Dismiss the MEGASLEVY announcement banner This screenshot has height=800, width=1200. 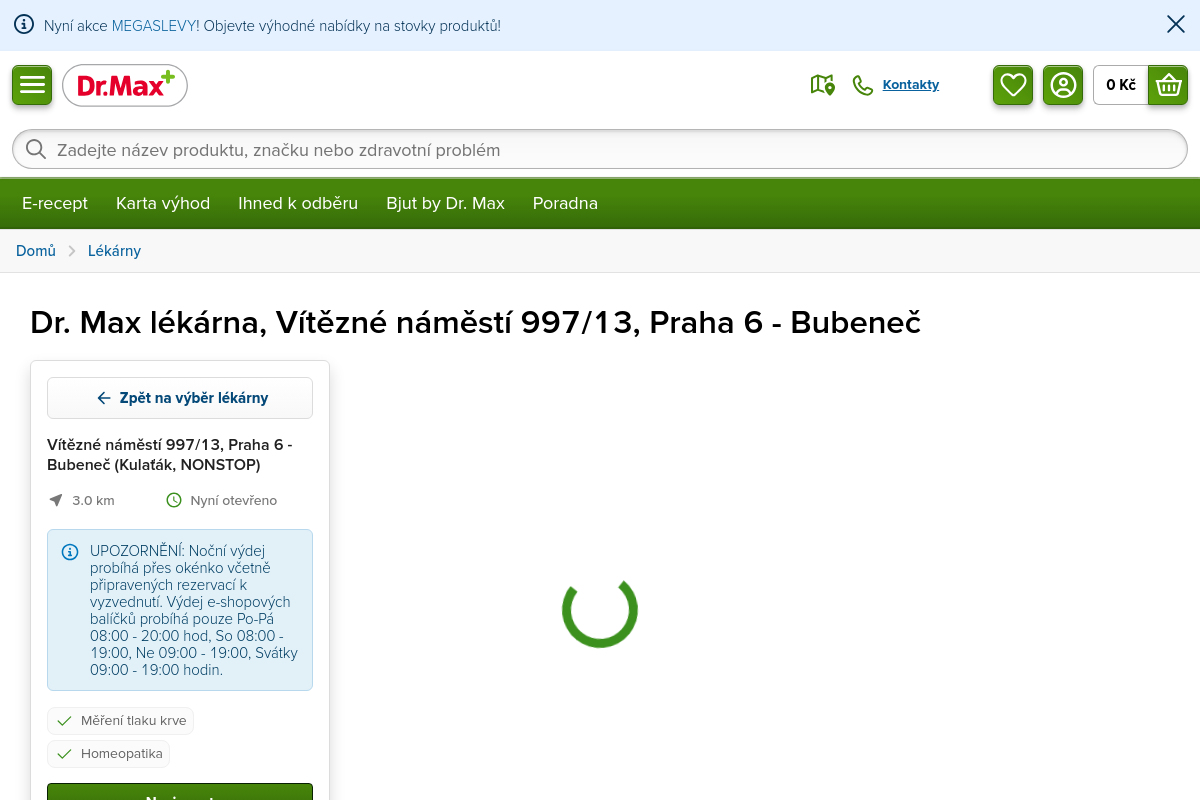[x=1176, y=25]
